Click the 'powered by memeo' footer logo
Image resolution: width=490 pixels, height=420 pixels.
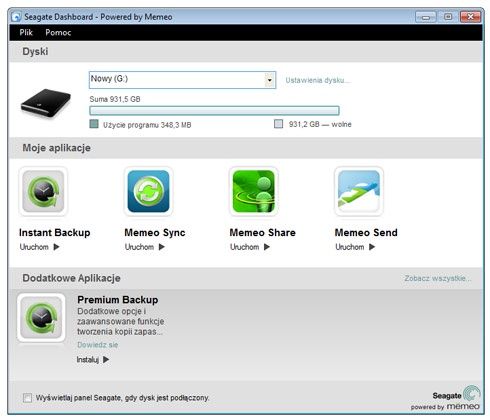[x=445, y=407]
